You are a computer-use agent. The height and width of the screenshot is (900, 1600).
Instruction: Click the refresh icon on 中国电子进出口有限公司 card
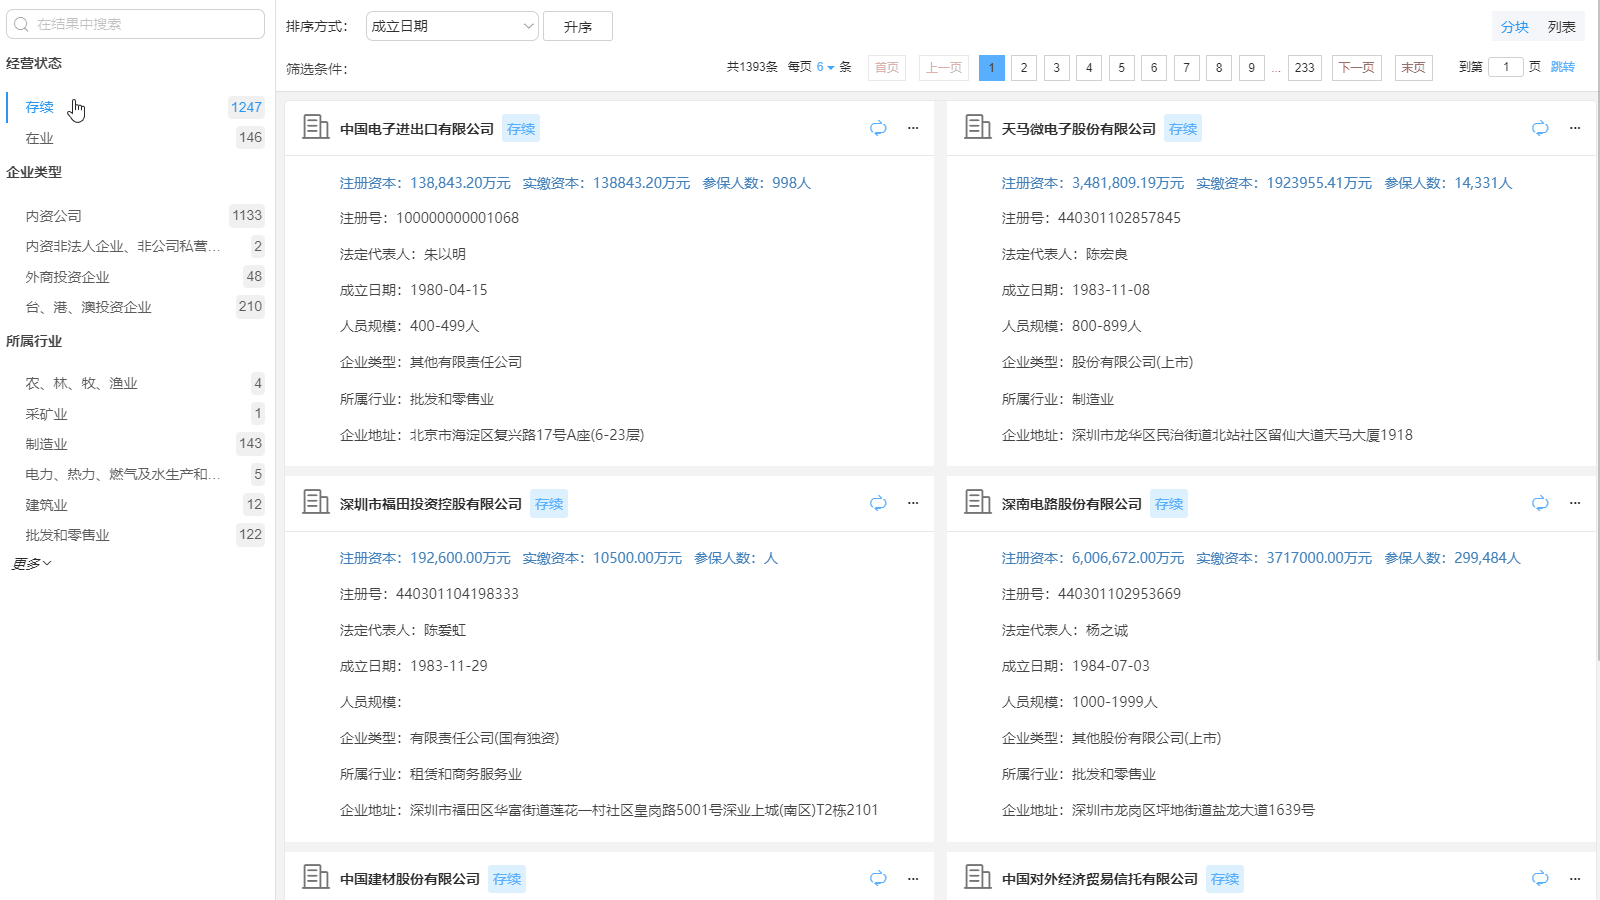[x=878, y=128]
